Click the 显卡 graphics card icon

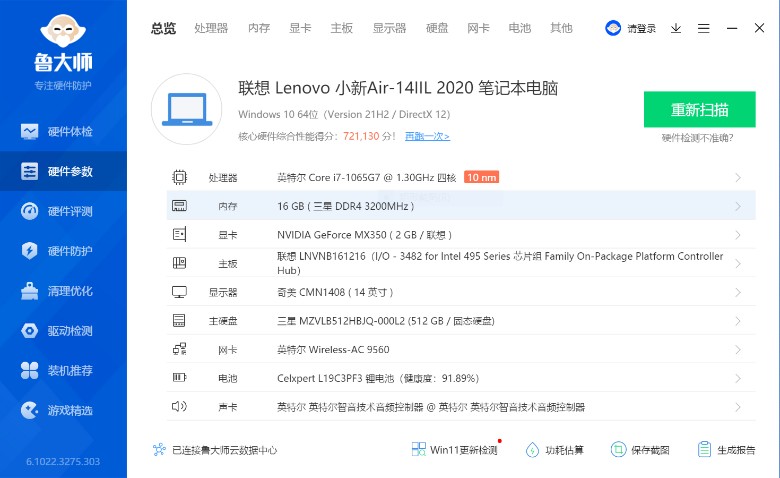point(180,234)
